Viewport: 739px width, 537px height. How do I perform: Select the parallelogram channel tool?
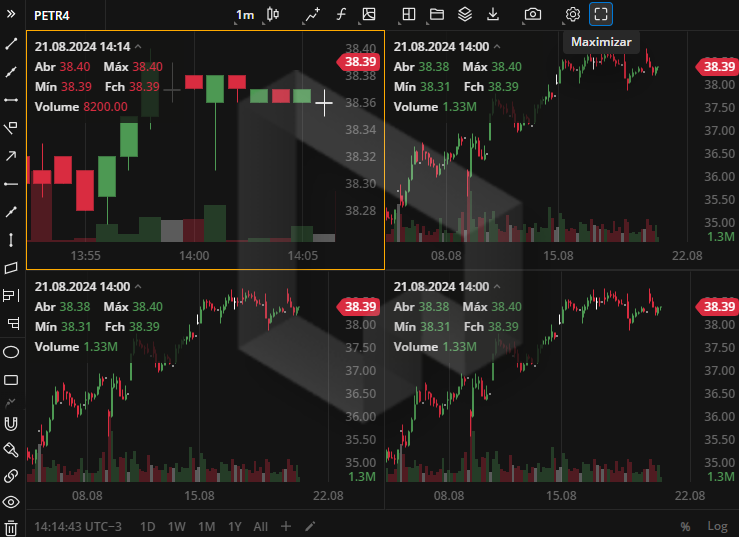click(11, 268)
